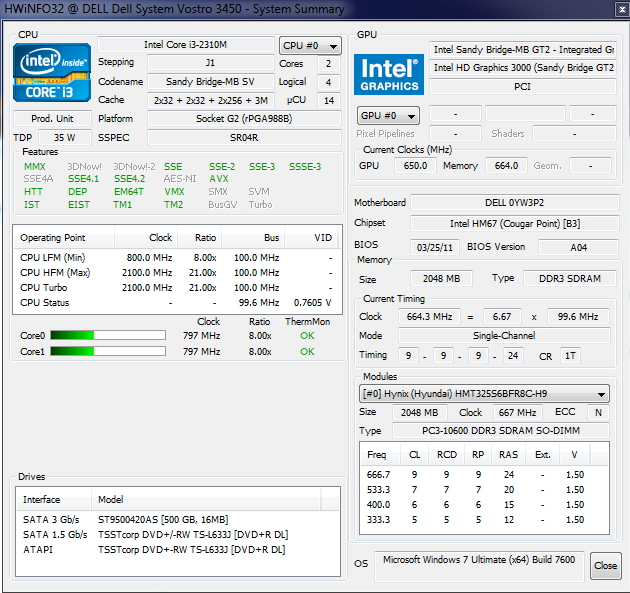The height and width of the screenshot is (593, 630).
Task: Click the Model column header in Drives
Action: click(206, 499)
